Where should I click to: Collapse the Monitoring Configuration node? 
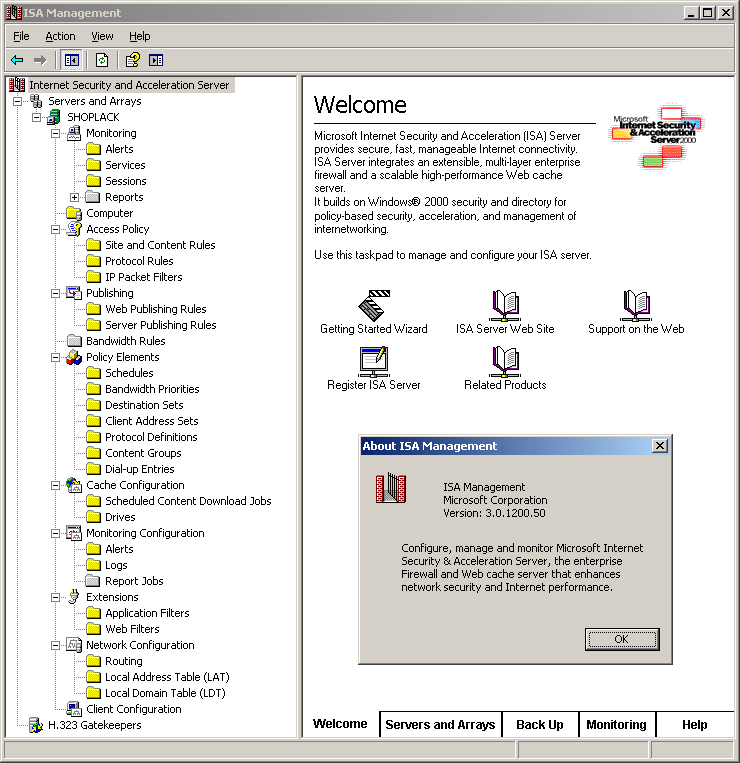55,533
